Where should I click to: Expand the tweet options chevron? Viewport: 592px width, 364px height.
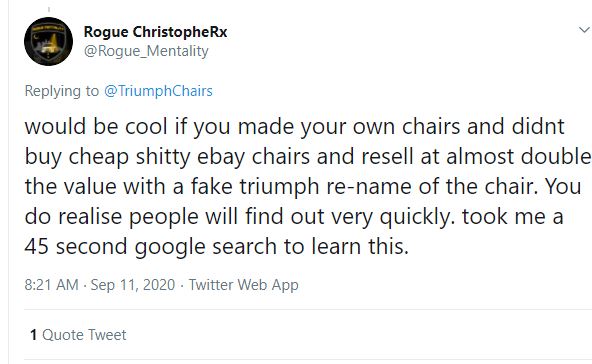(584, 30)
